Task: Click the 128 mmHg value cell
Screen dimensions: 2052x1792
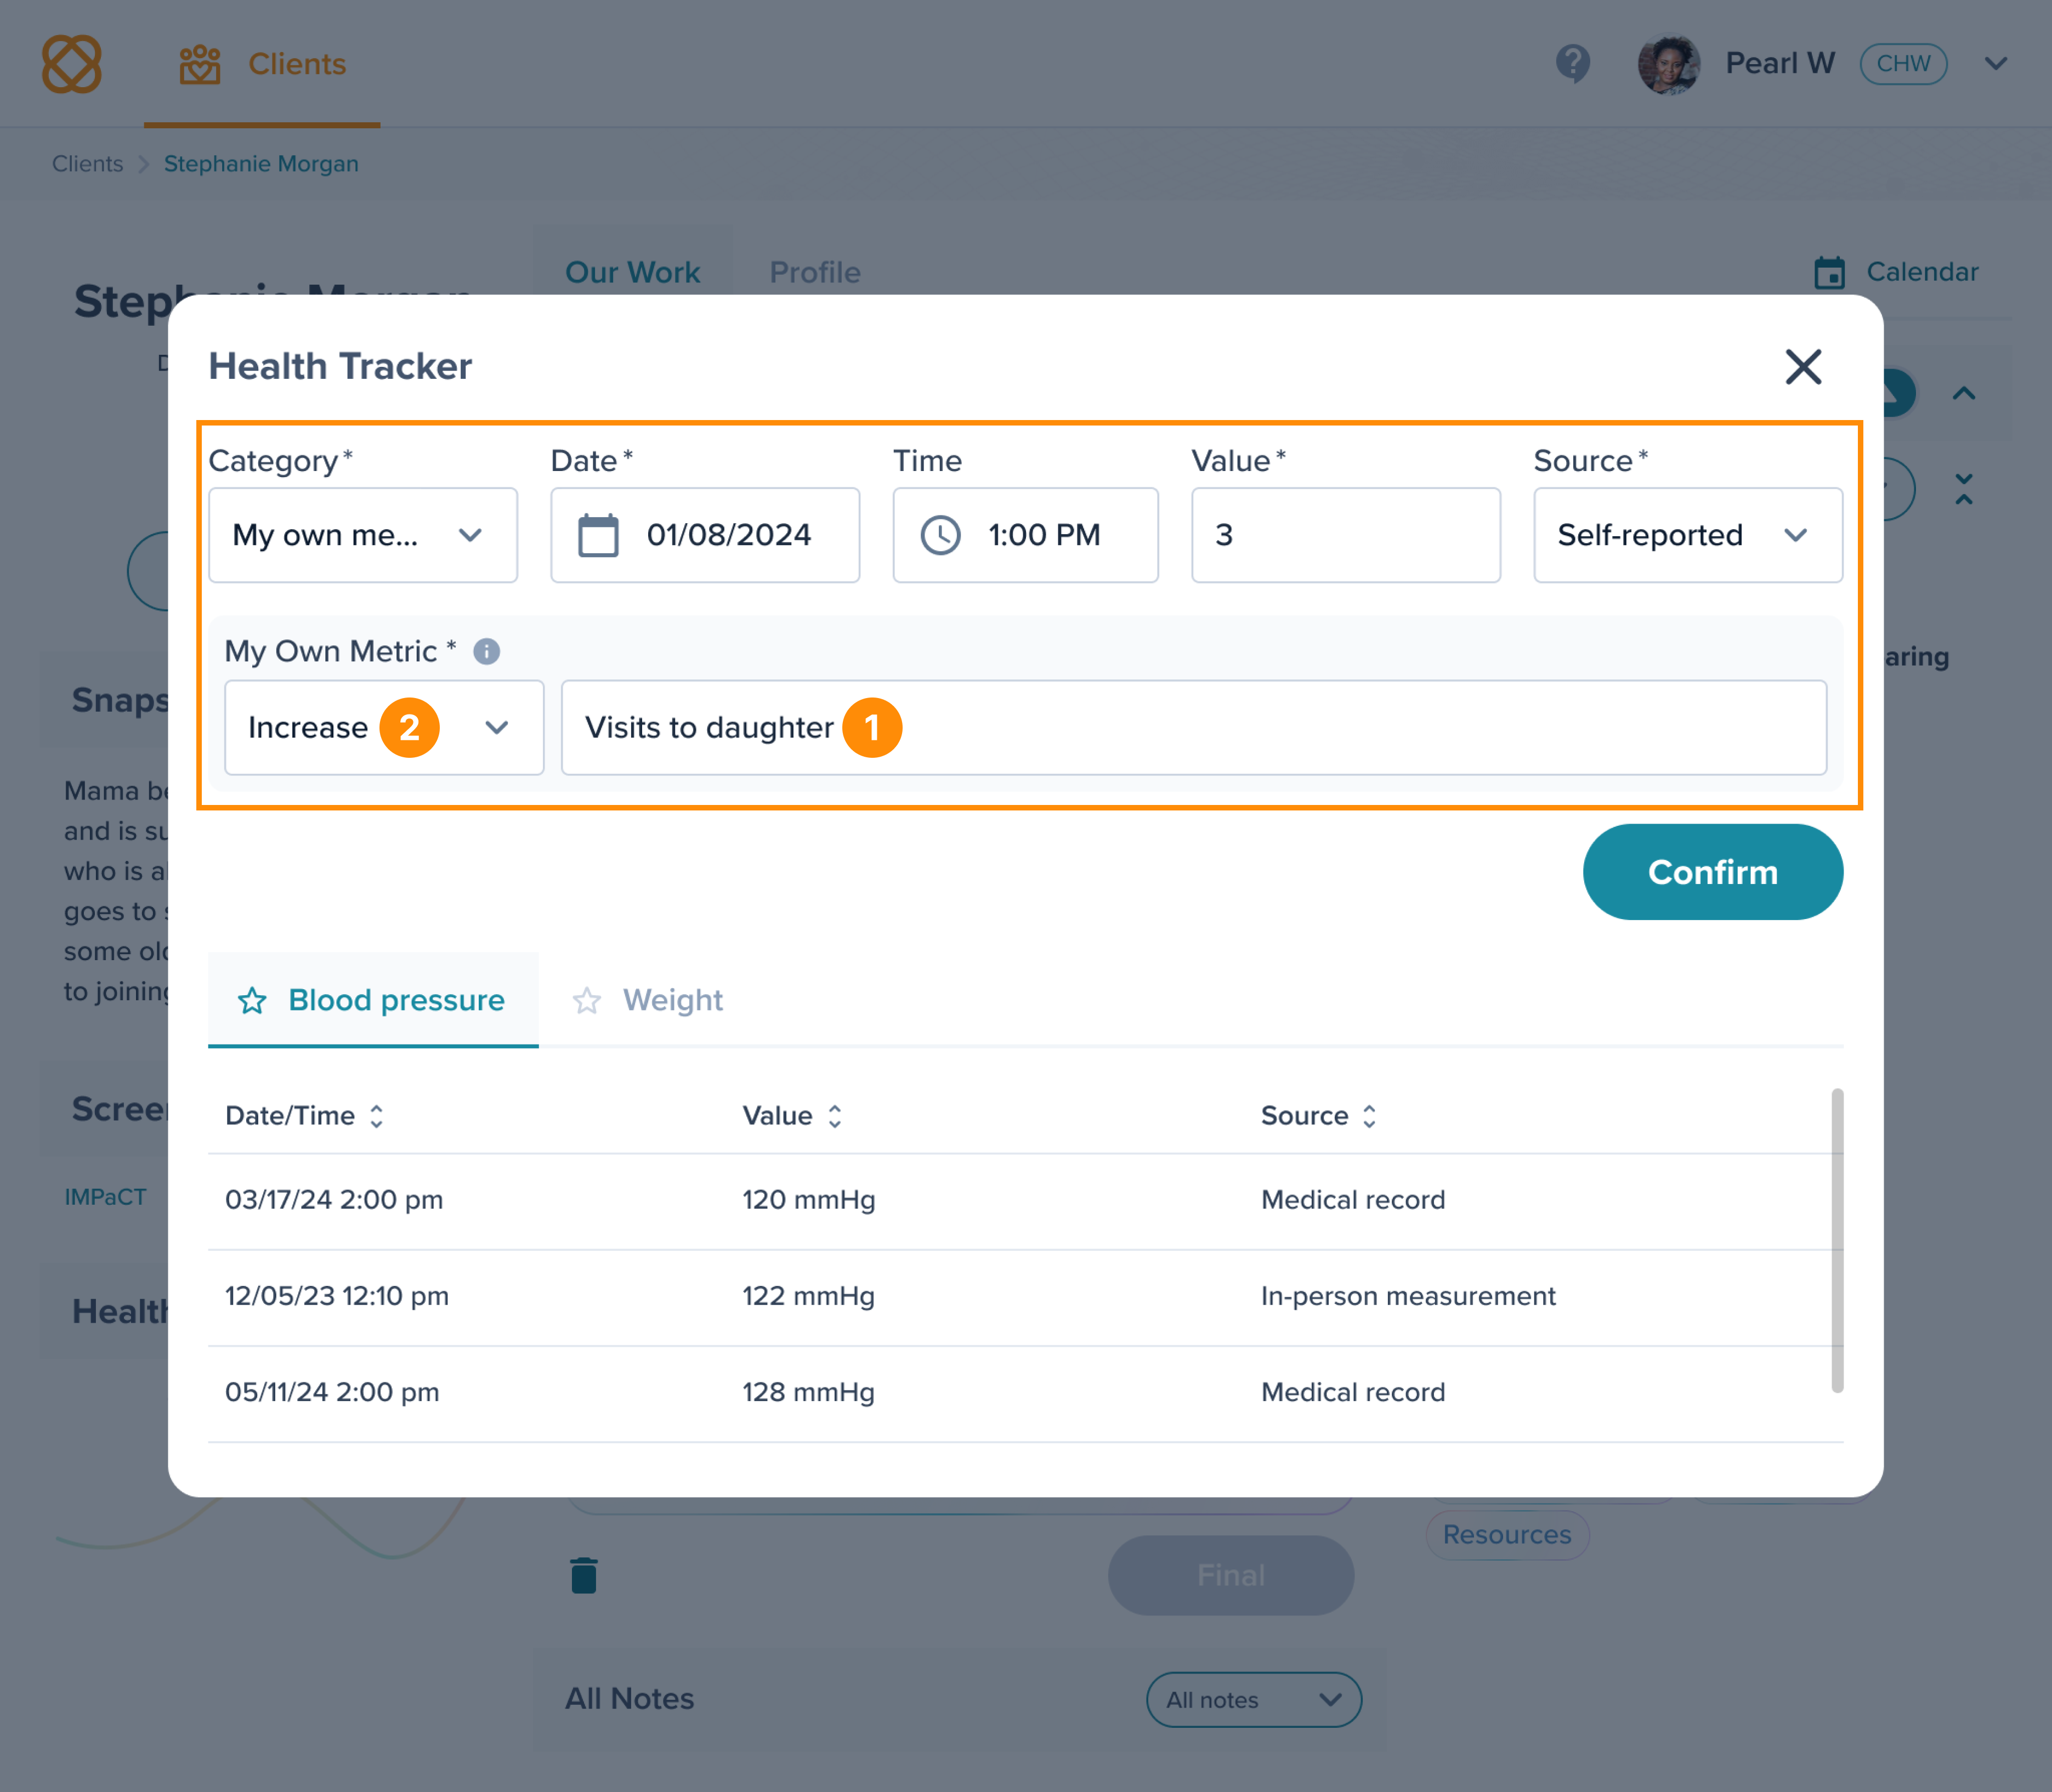Action: 808,1392
